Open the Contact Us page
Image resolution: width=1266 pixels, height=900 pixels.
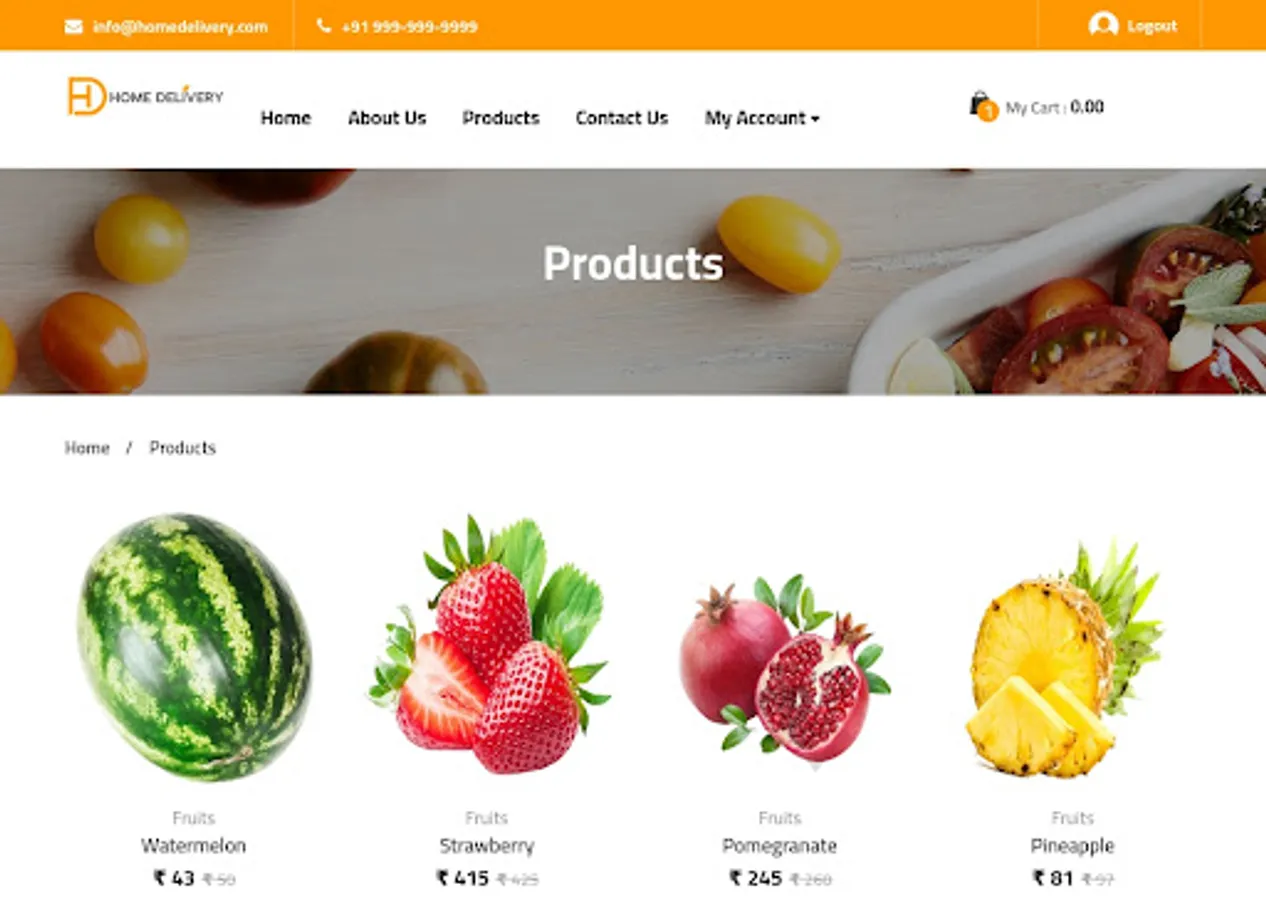pyautogui.click(x=622, y=118)
